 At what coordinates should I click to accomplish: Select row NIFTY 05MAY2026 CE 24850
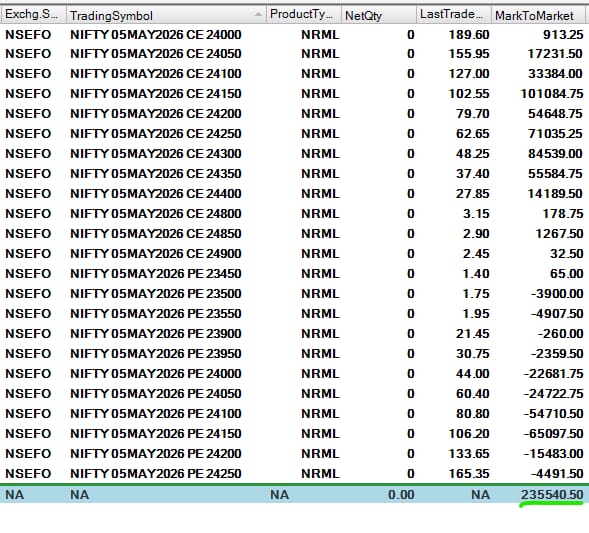point(294,234)
